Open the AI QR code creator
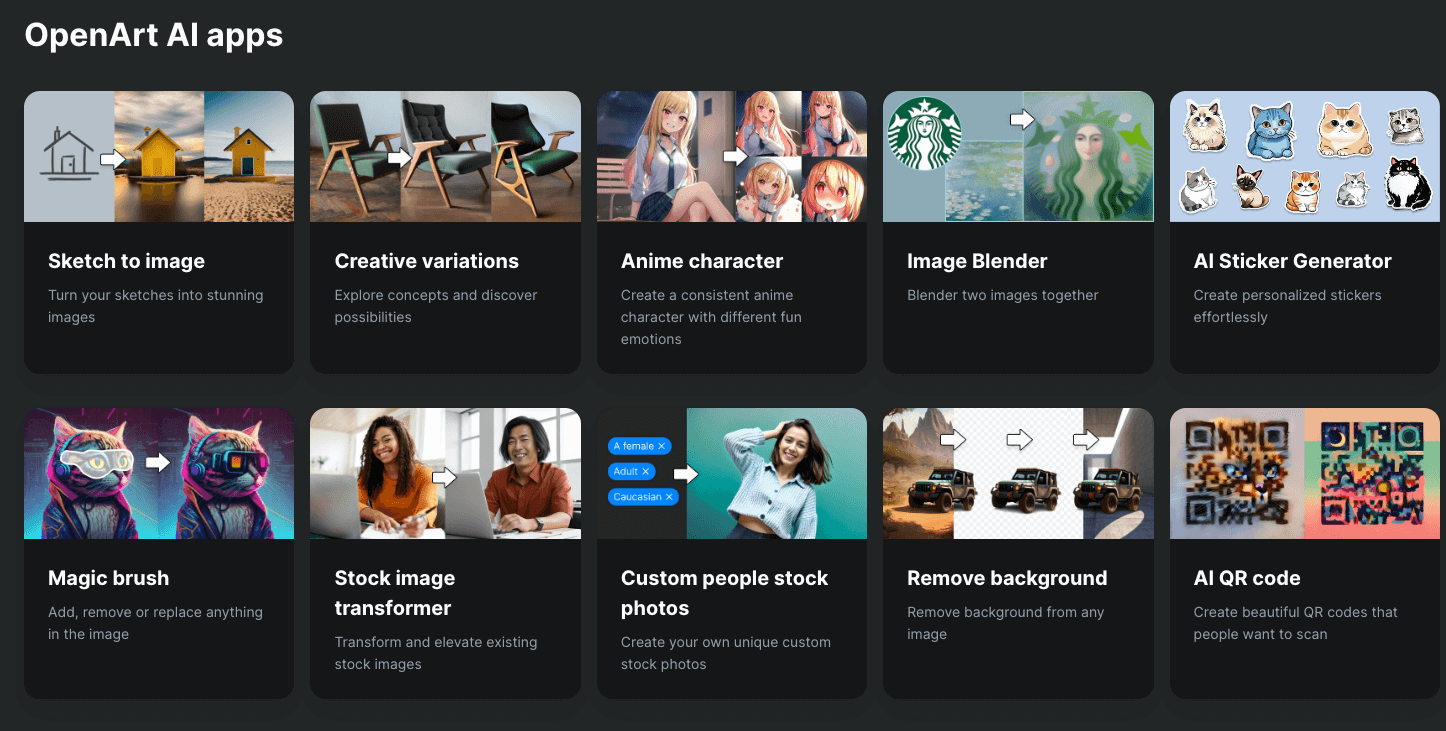Viewport: 1446px width, 731px height. (1304, 550)
